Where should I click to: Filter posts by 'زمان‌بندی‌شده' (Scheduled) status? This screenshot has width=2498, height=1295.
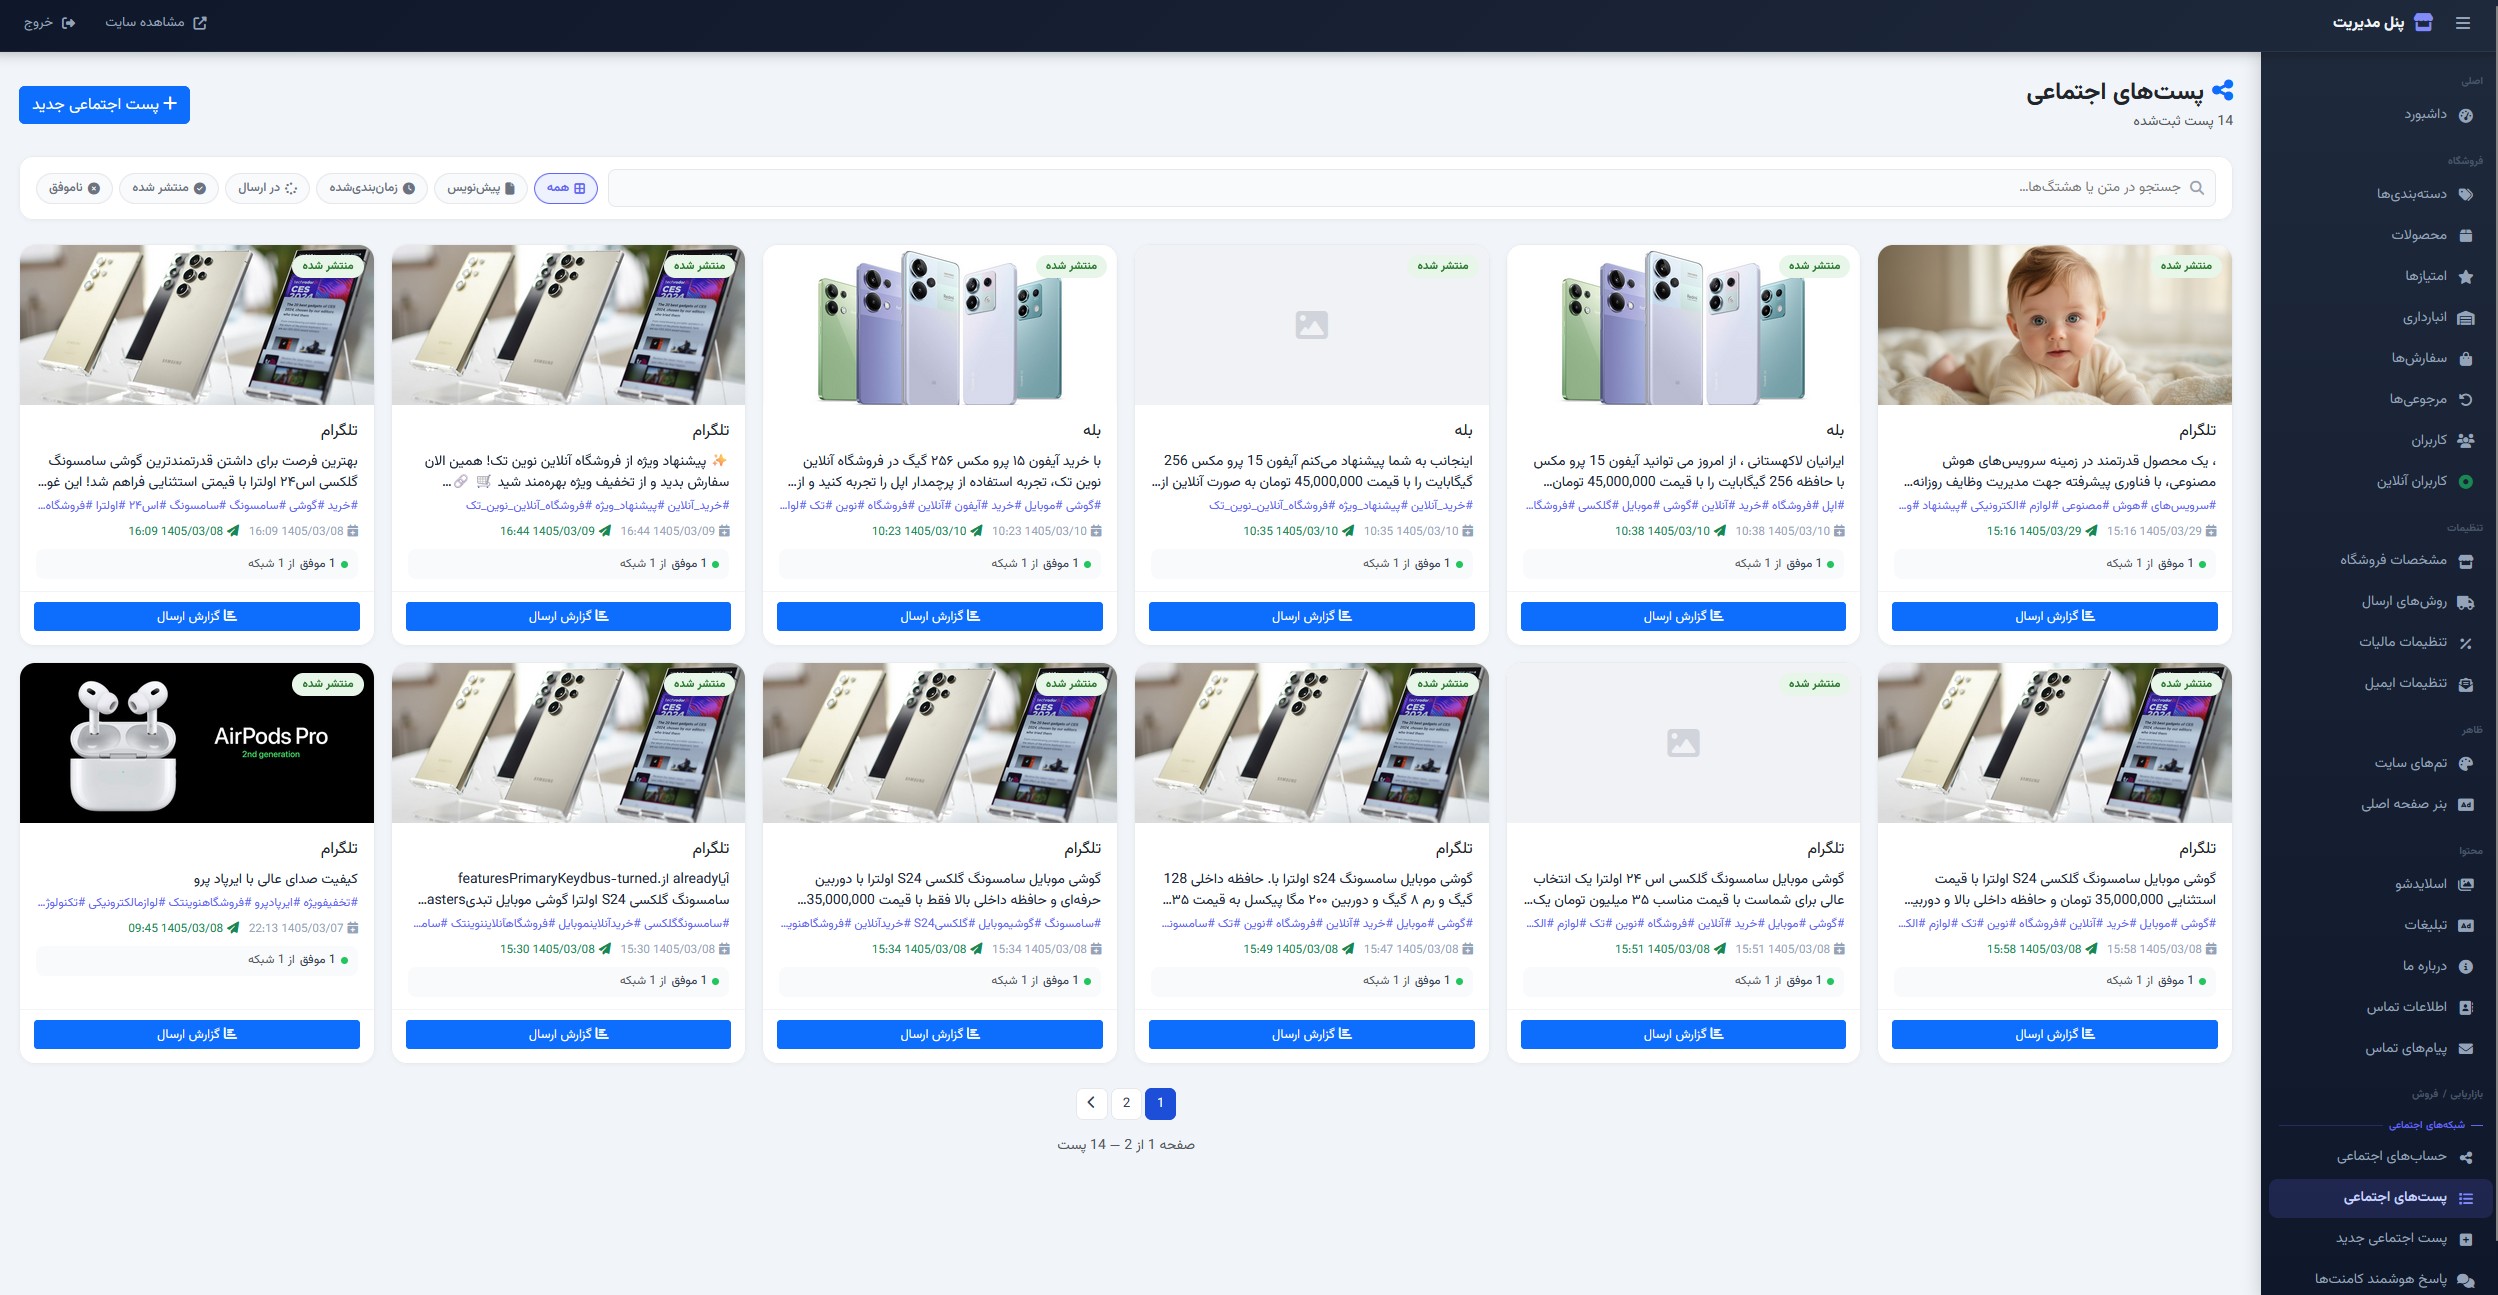(x=372, y=188)
